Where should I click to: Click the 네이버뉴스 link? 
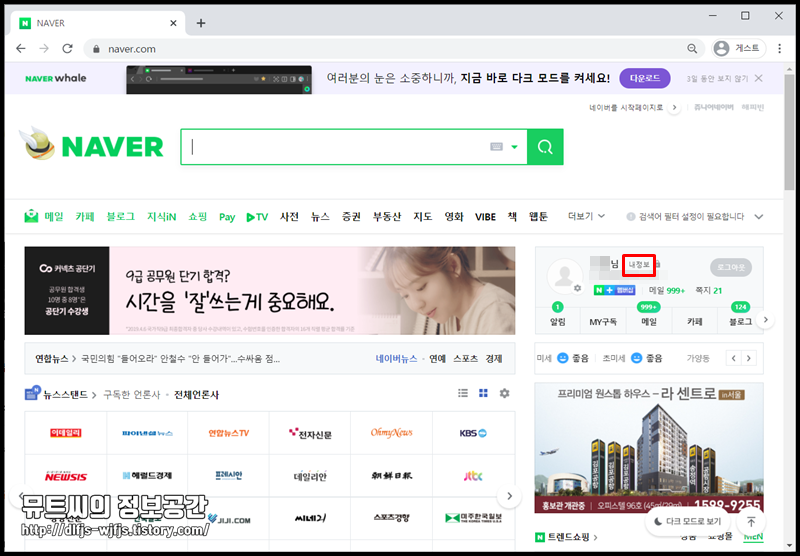tap(396, 359)
